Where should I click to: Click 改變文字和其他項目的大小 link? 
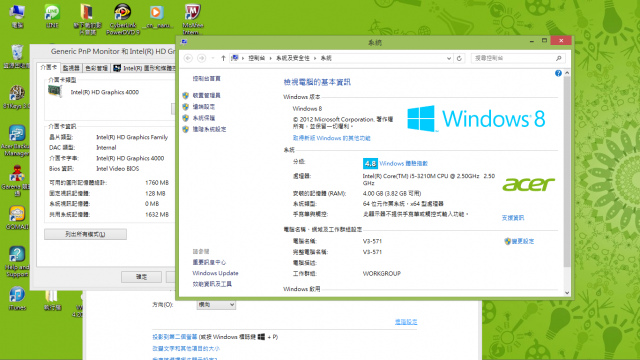(186, 349)
